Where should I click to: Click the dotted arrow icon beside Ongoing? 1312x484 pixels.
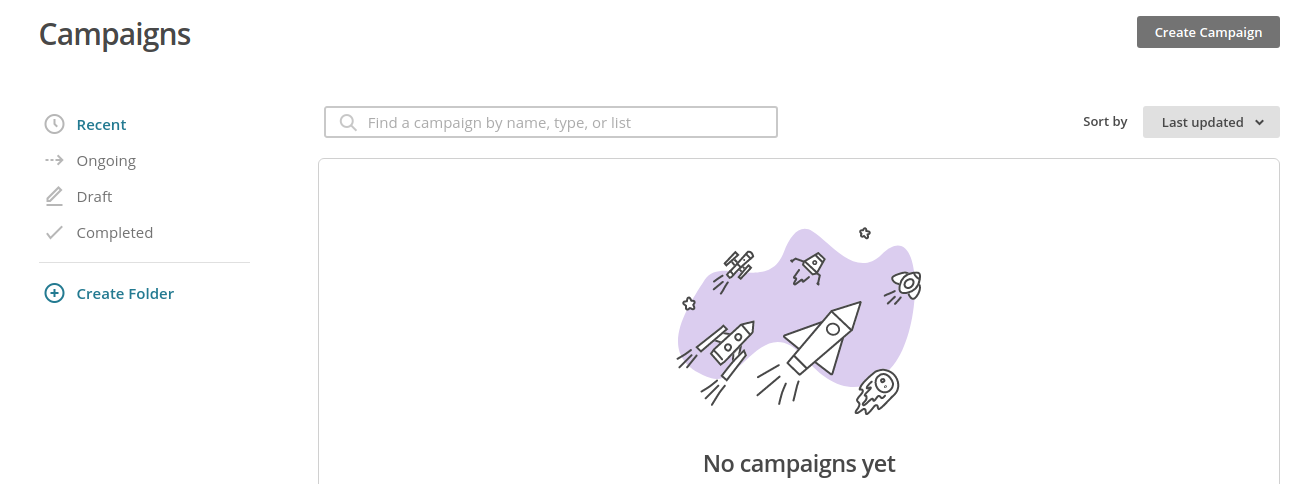click(x=55, y=160)
